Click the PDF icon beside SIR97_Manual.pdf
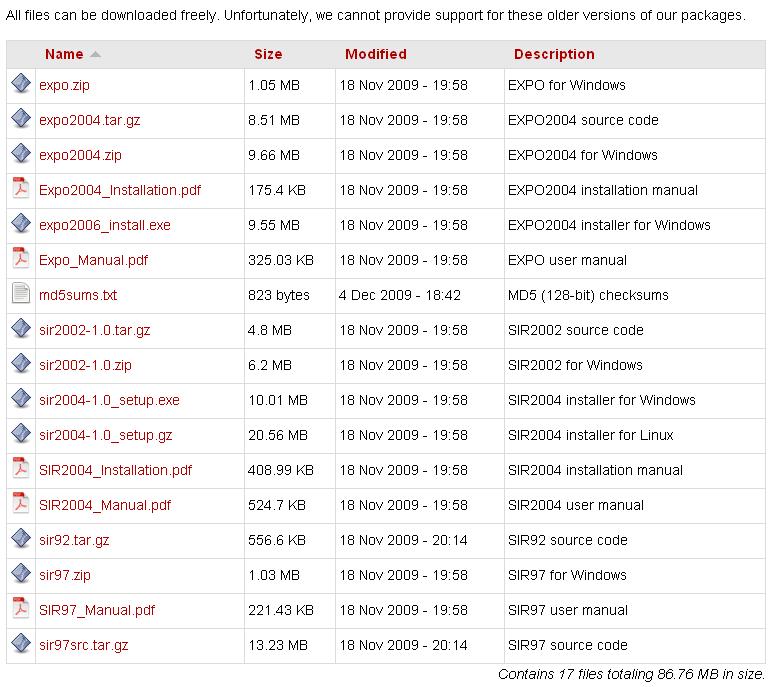Screen dimensions: 778x687 (x=21, y=609)
